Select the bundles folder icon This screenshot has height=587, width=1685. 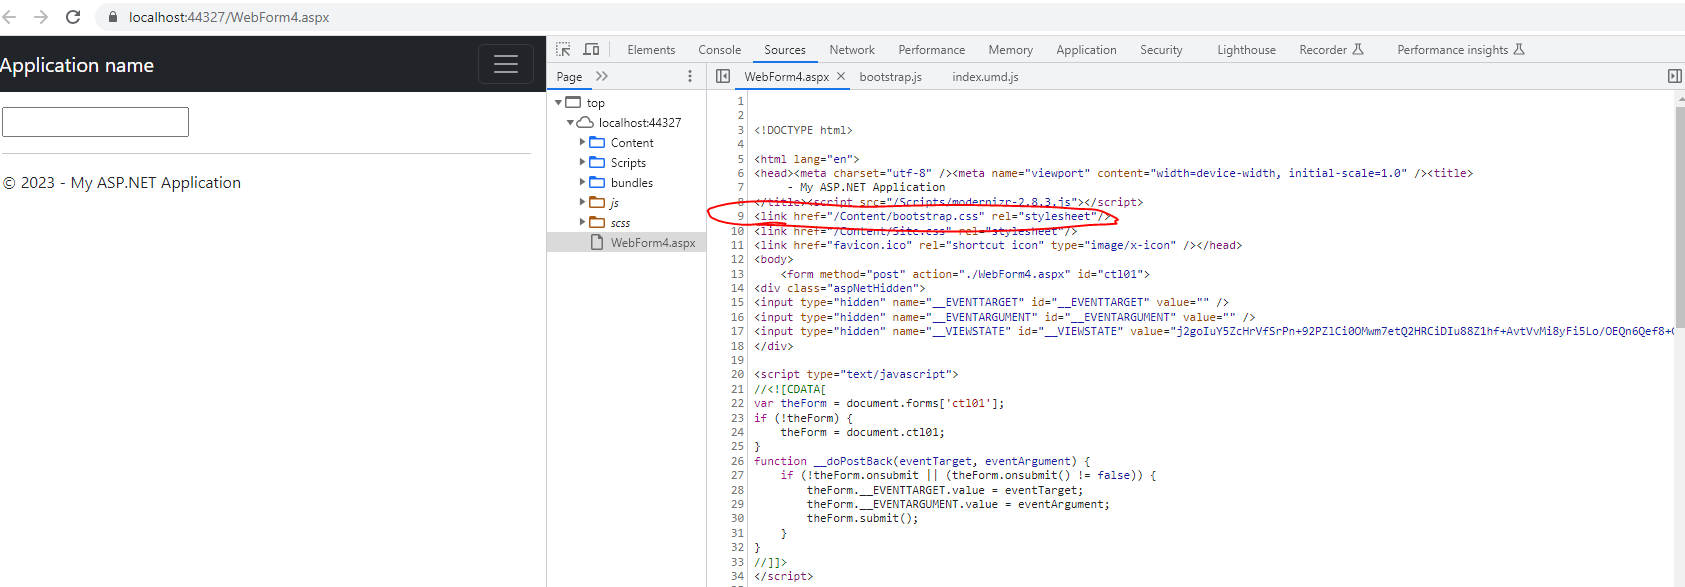tap(597, 183)
